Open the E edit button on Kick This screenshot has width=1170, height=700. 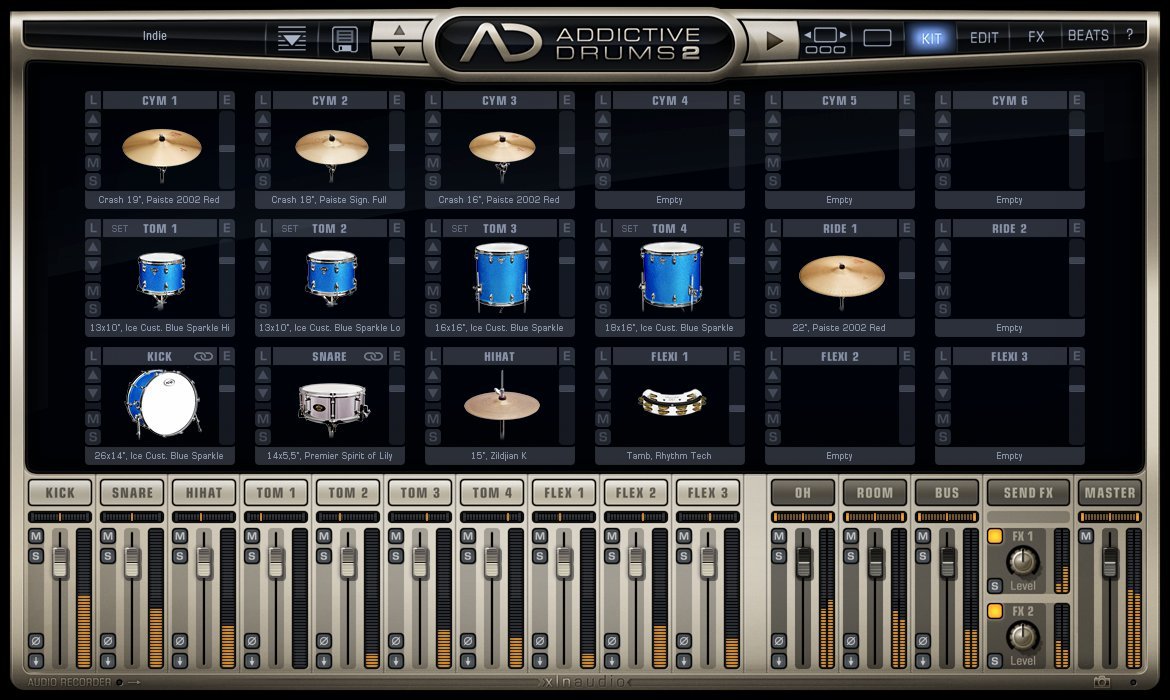coord(226,356)
